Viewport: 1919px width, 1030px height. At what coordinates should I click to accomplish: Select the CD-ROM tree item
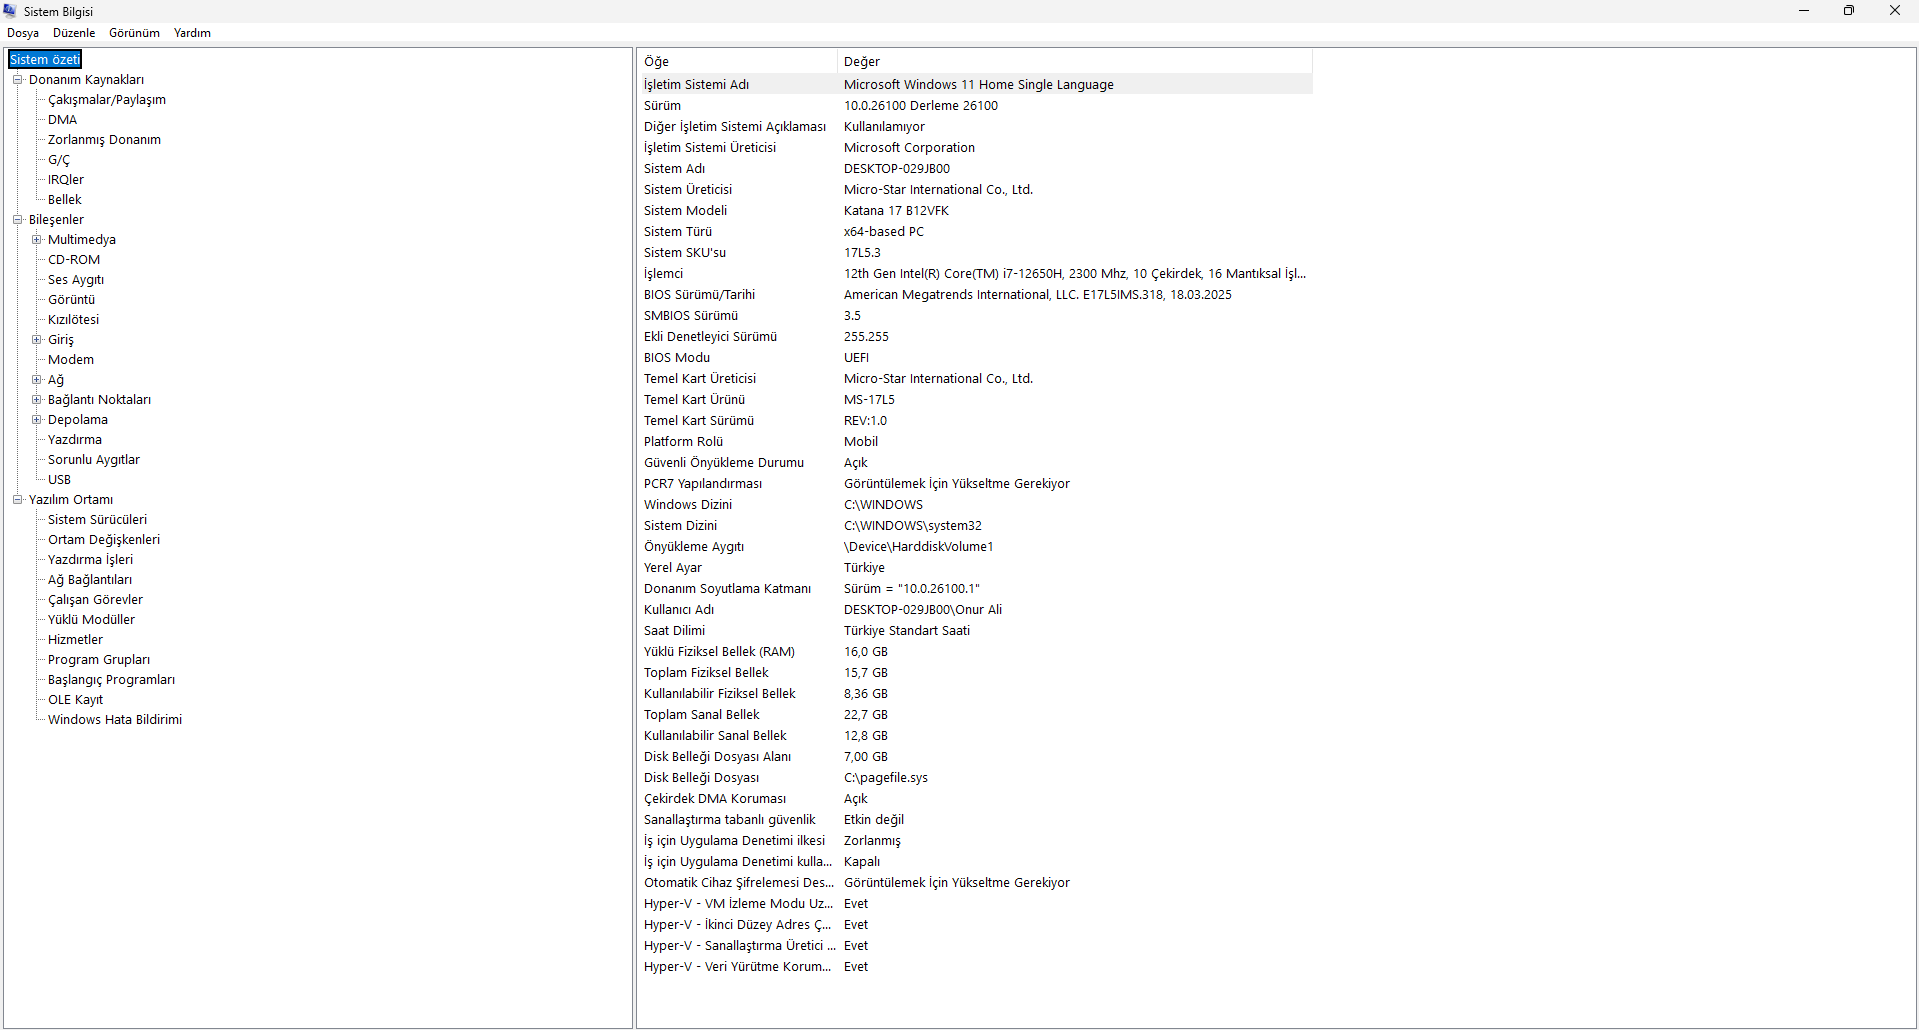coord(74,259)
